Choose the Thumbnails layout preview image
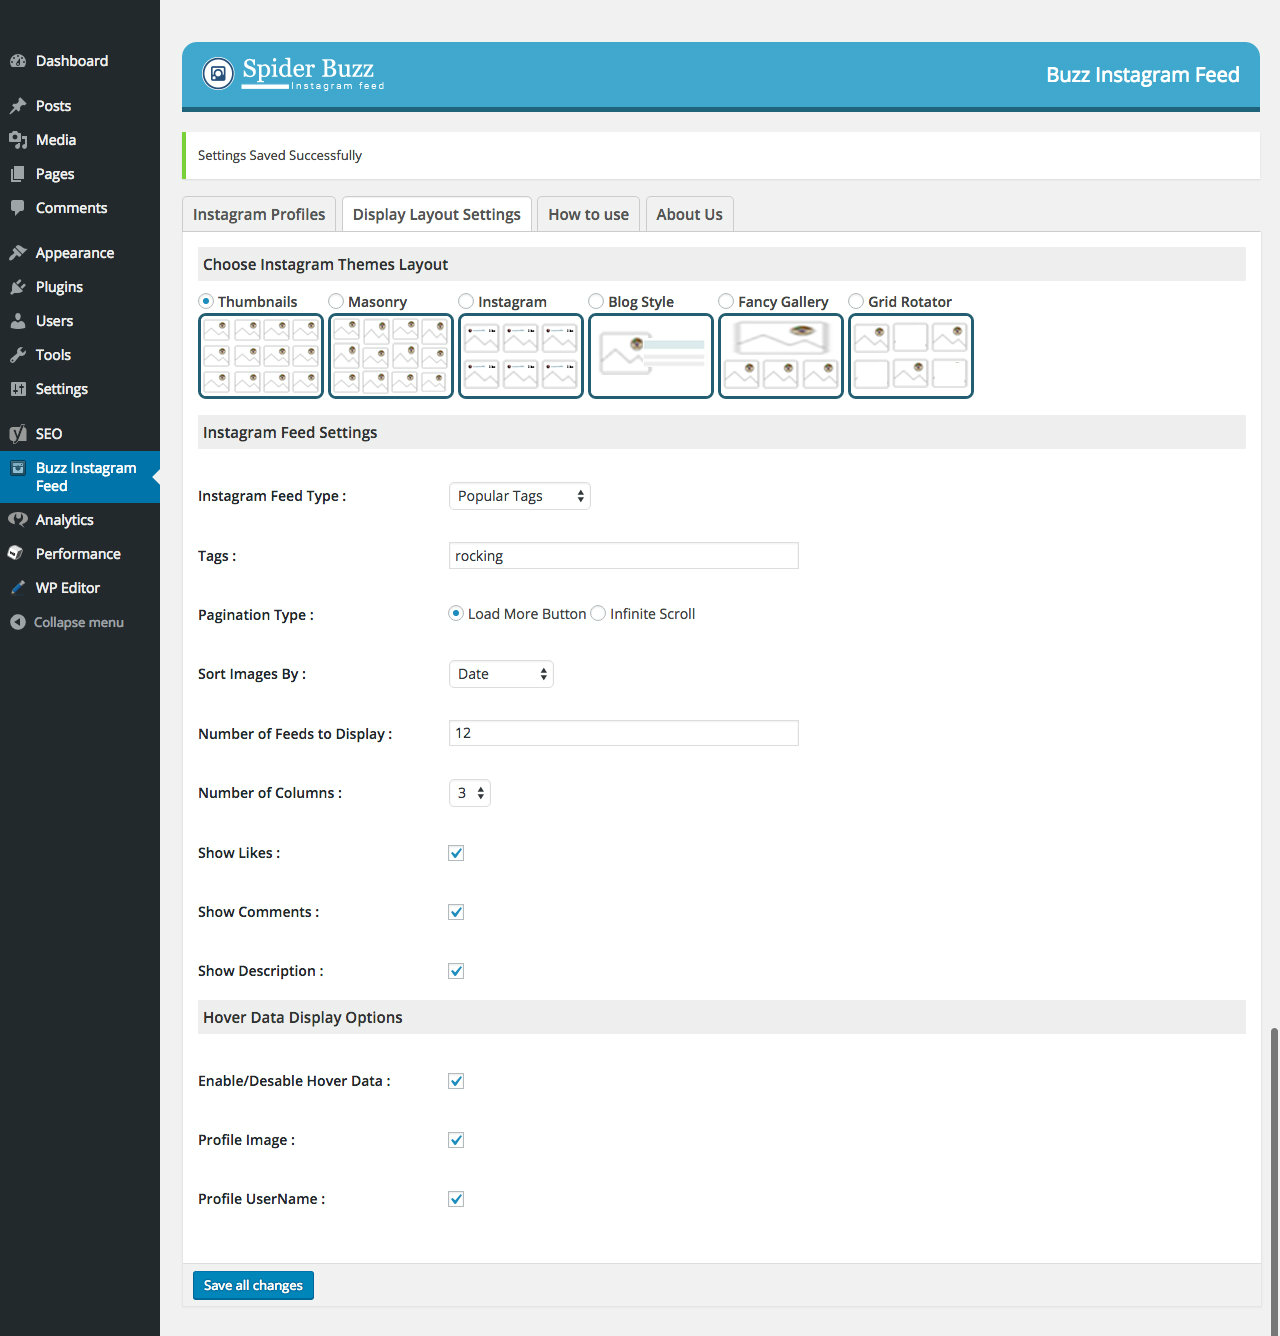The height and width of the screenshot is (1336, 1280). pos(261,356)
